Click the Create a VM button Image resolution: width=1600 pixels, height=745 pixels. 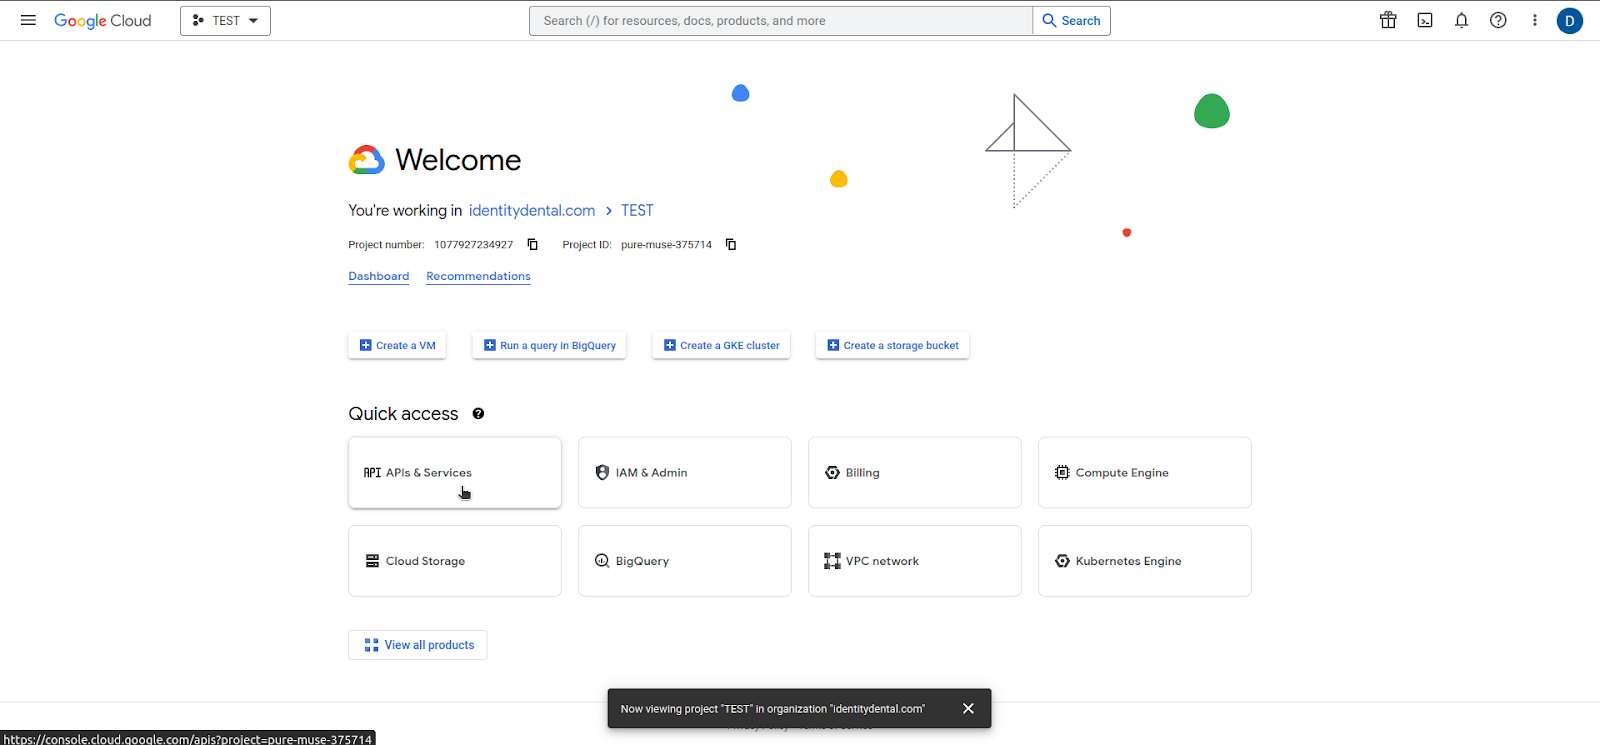point(397,345)
